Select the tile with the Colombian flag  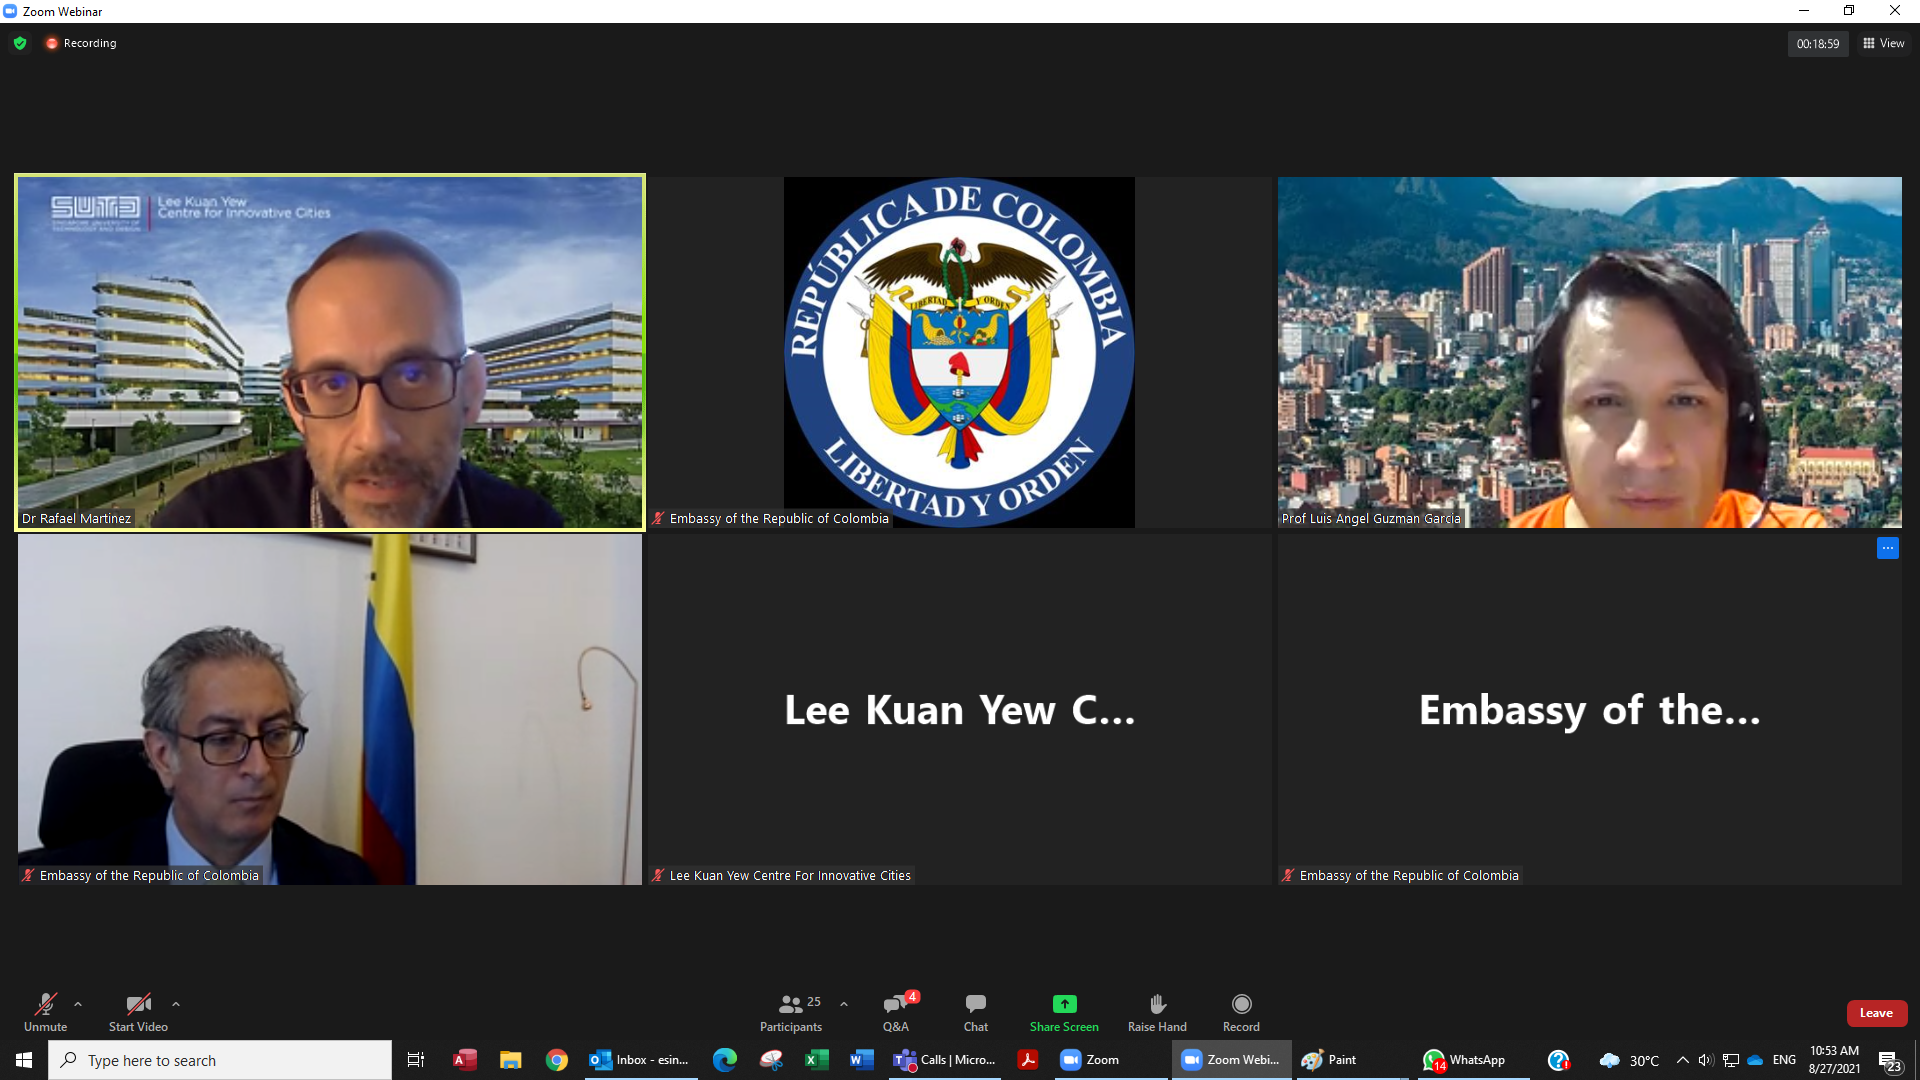point(330,709)
